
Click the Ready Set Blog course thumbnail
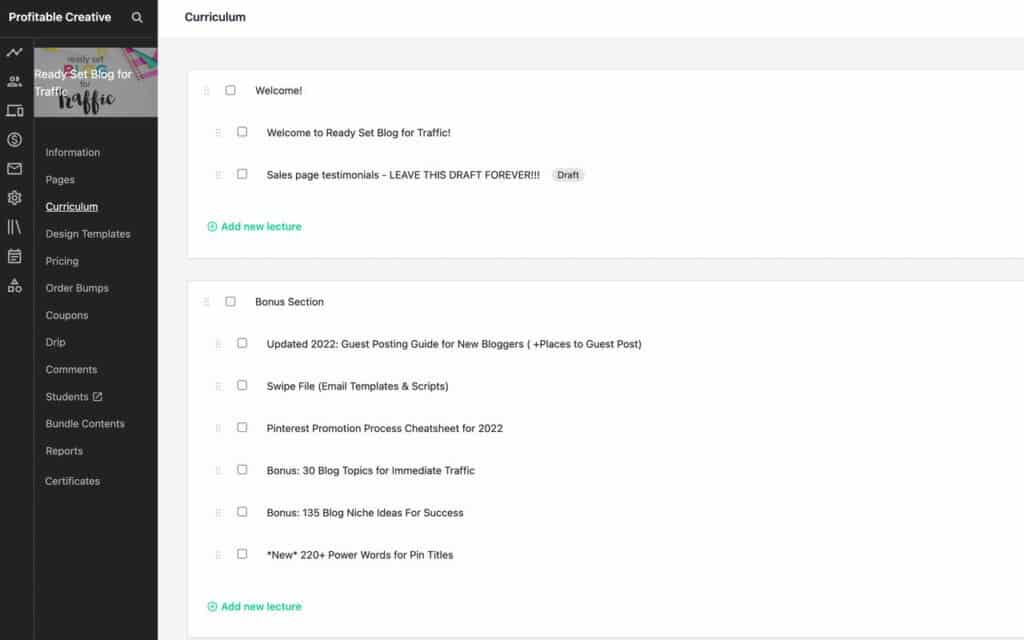point(96,81)
